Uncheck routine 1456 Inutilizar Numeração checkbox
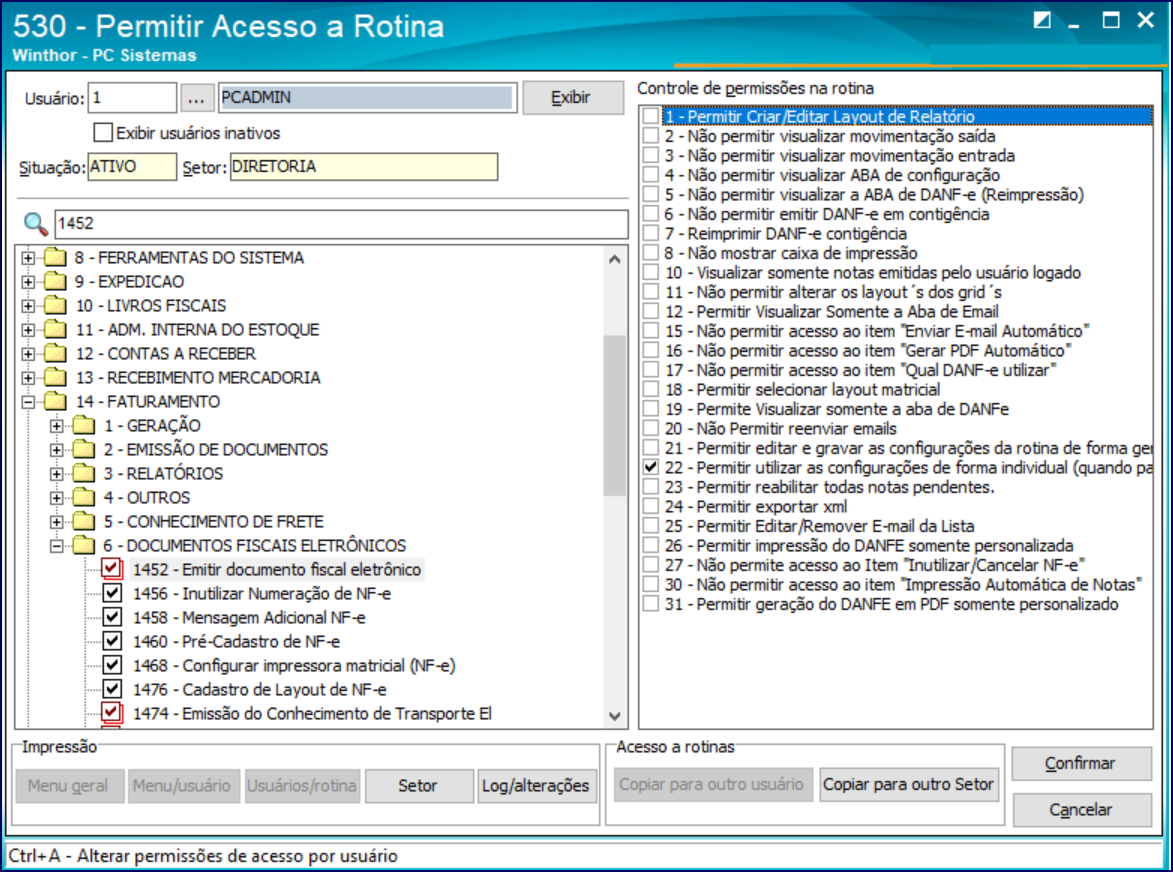The width and height of the screenshot is (1173, 872). coord(111,593)
